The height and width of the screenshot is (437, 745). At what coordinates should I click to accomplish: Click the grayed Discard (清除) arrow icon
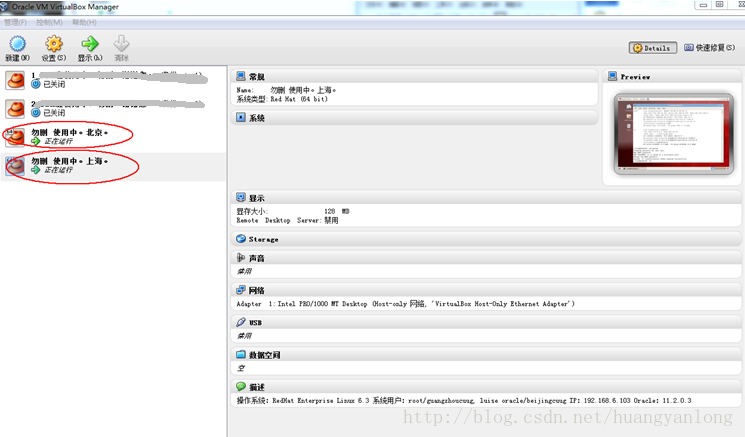point(121,44)
